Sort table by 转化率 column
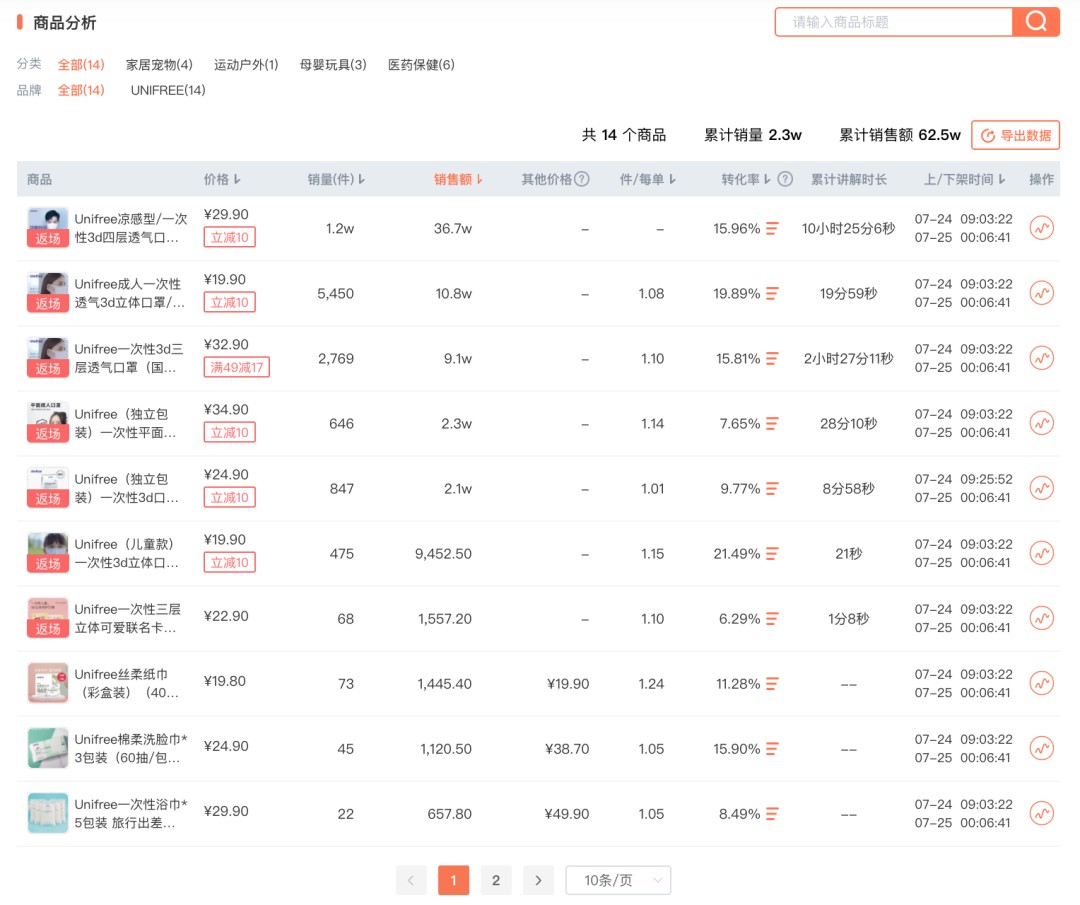Image resolution: width=1080 pixels, height=905 pixels. [746, 179]
